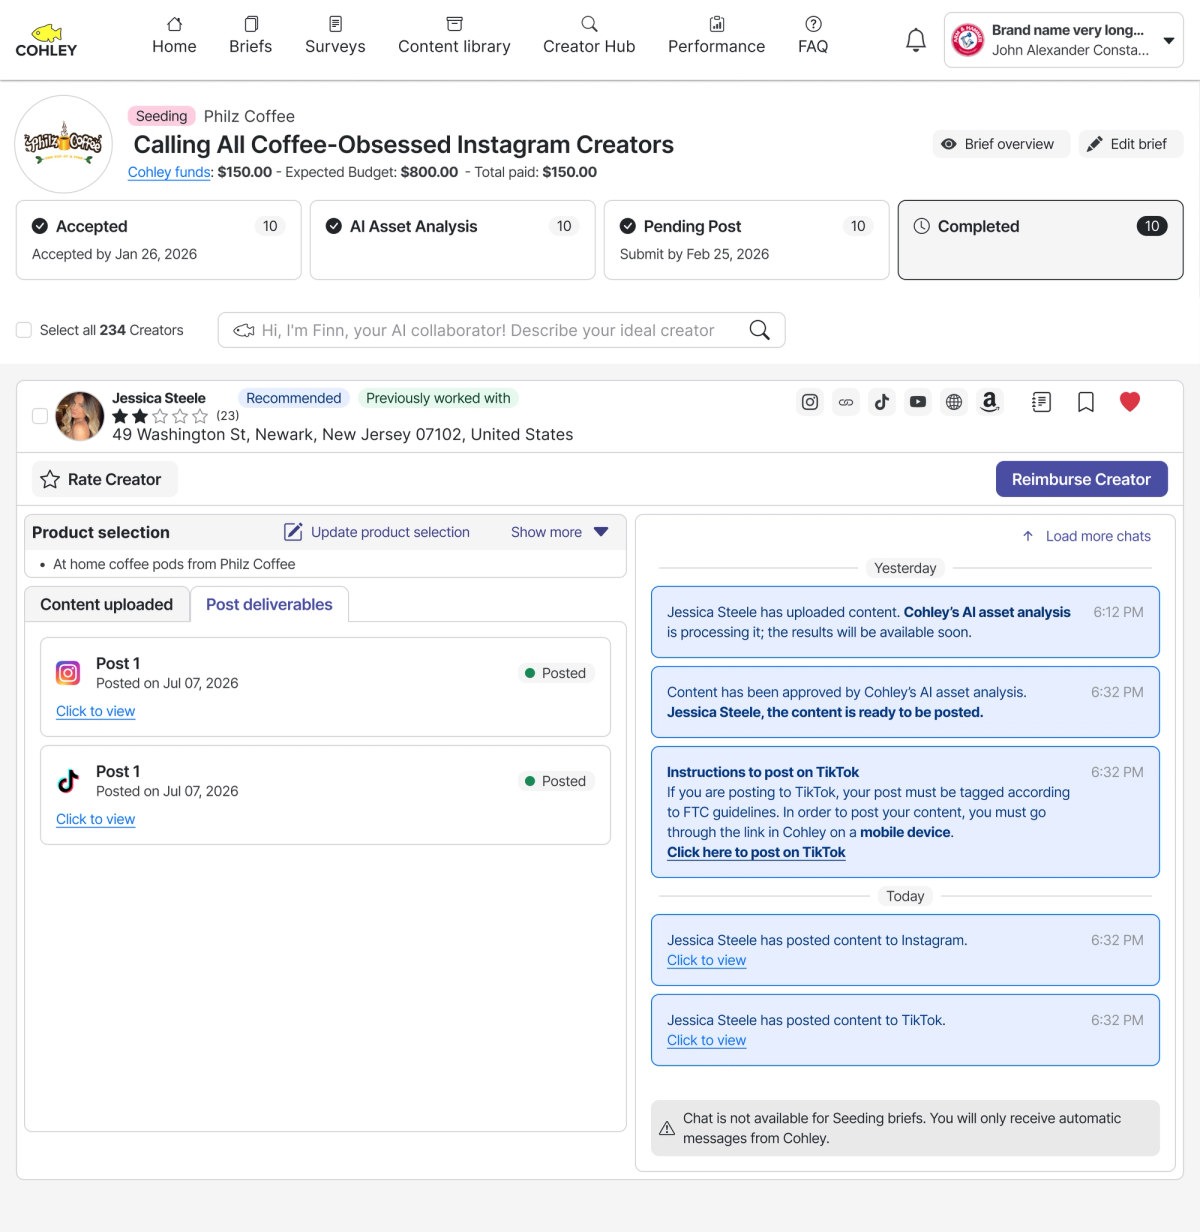This screenshot has width=1200, height=1232.
Task: Open the Cohley logo home link
Action: tap(46, 40)
